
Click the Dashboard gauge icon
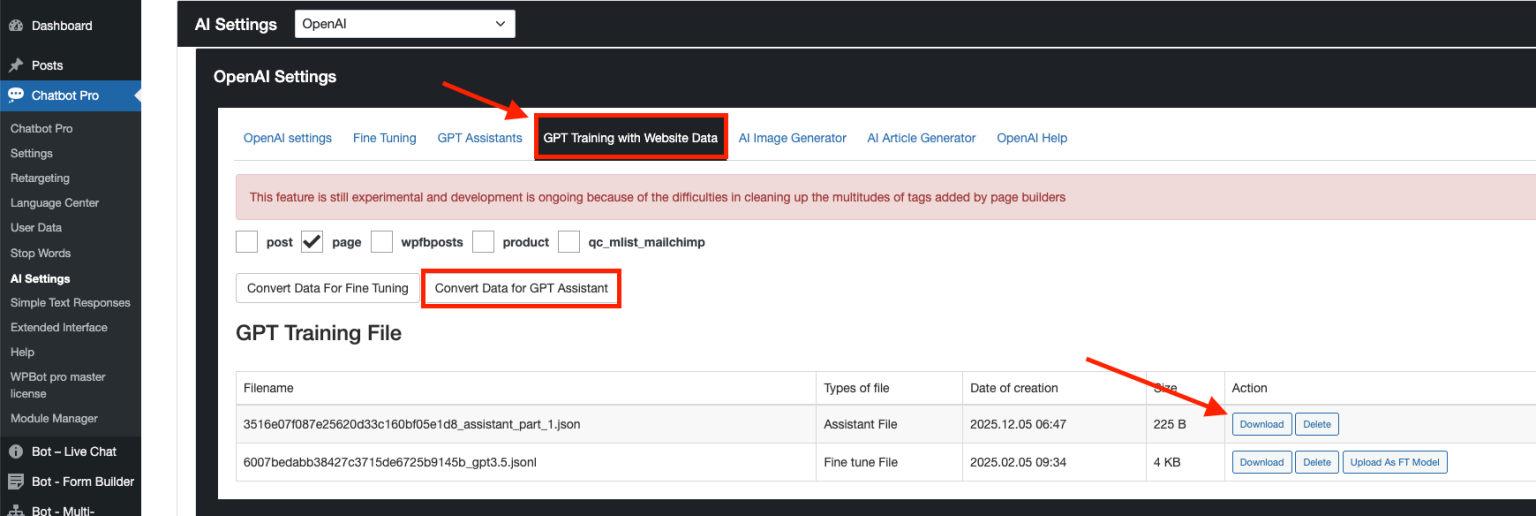pos(16,26)
